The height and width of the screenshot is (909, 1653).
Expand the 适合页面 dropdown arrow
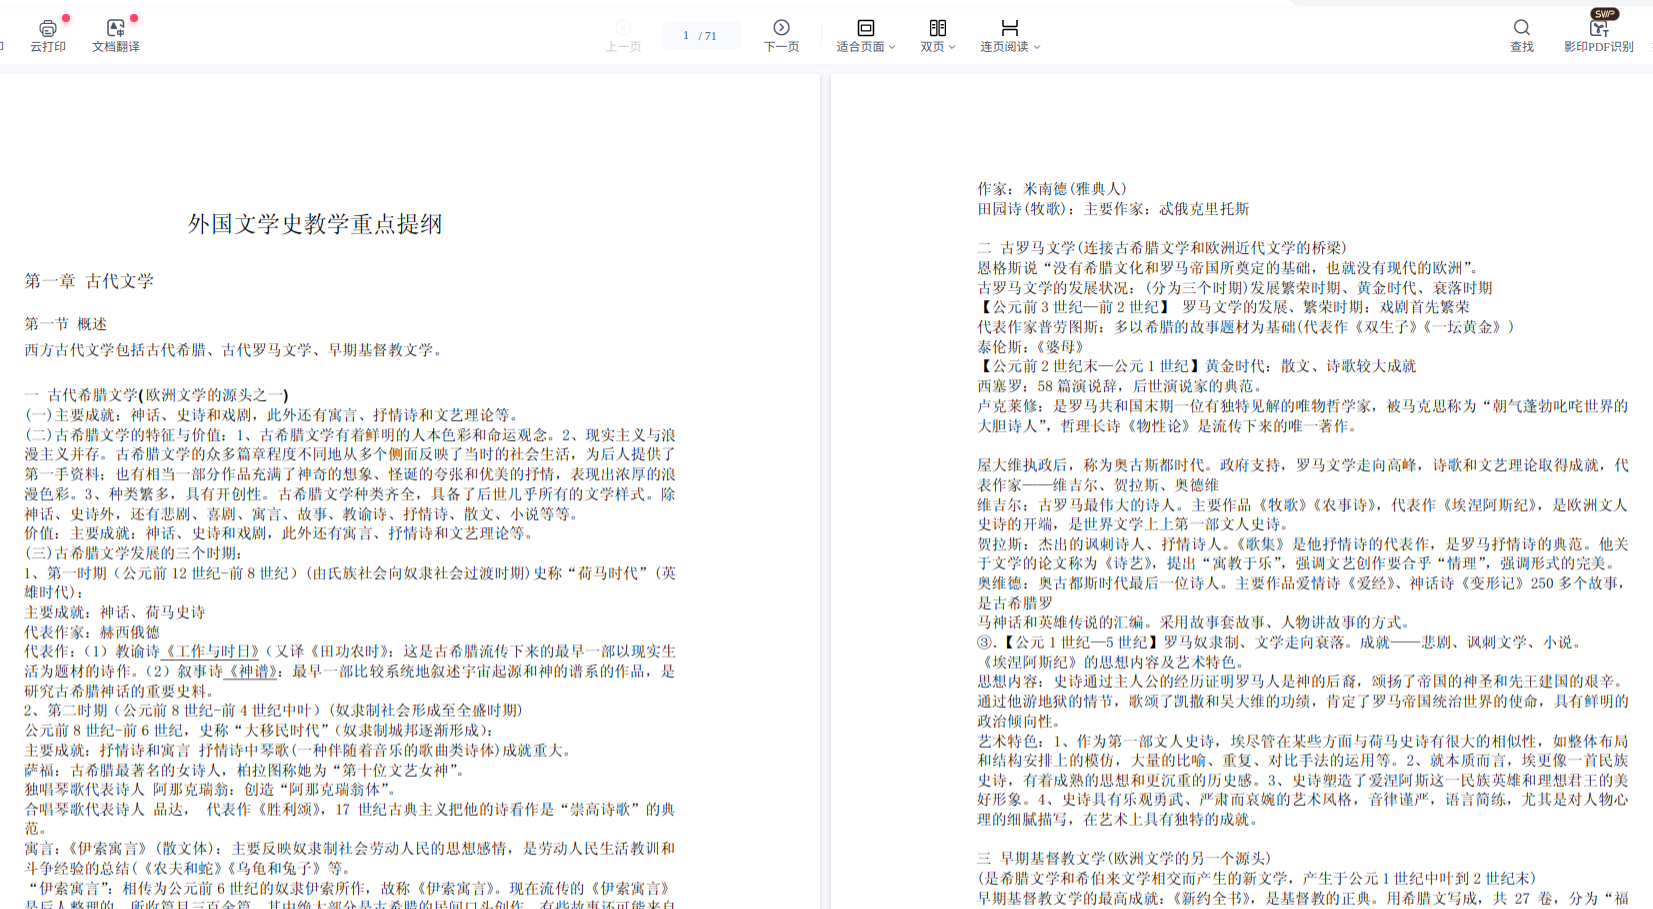(x=892, y=47)
